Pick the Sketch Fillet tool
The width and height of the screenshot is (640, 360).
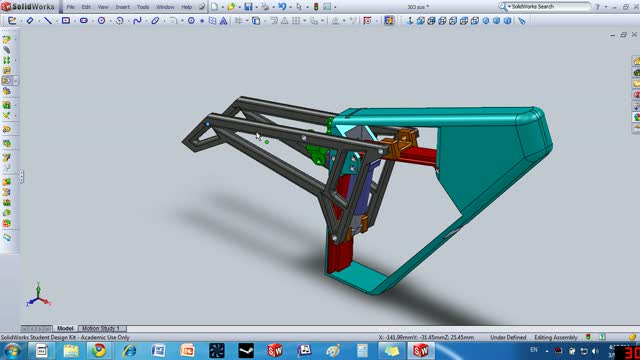pyautogui.click(x=173, y=20)
